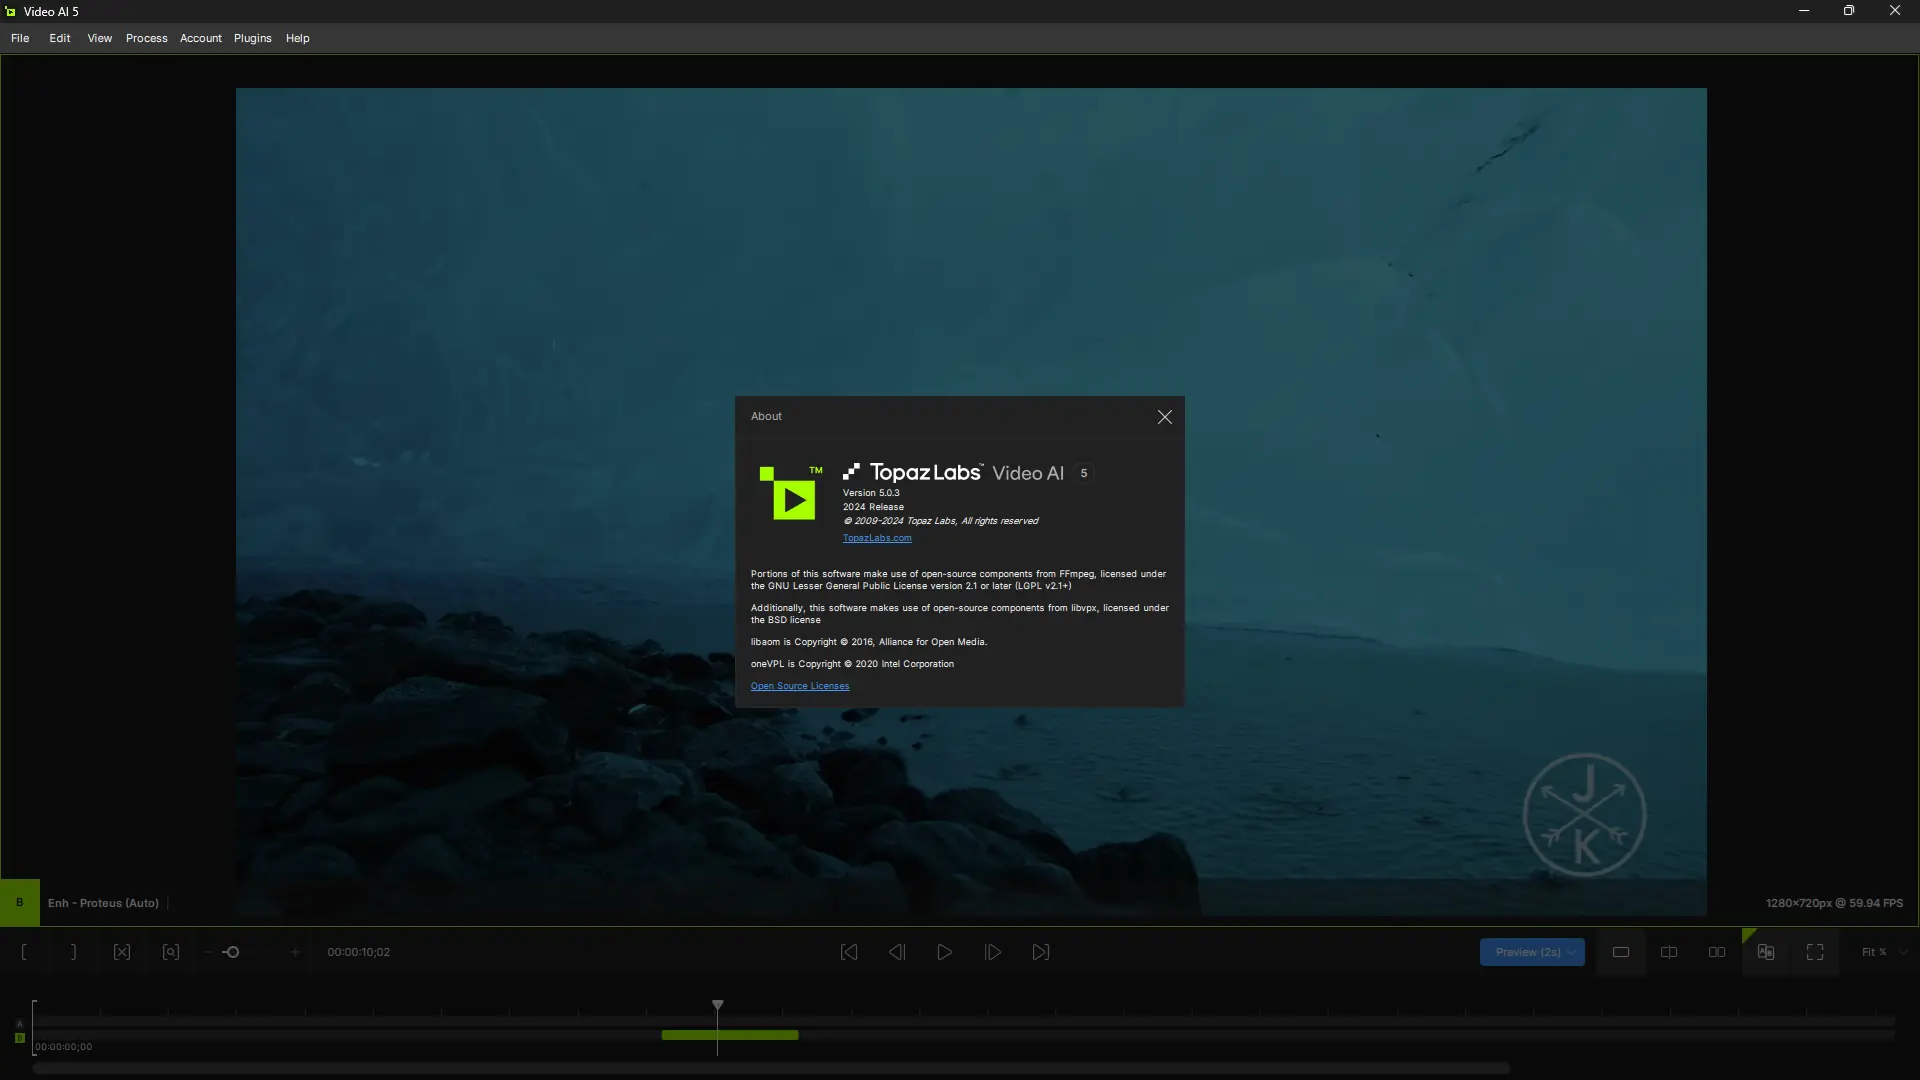The width and height of the screenshot is (1920, 1080).
Task: Set the trim end bracket marker
Action: (x=73, y=952)
